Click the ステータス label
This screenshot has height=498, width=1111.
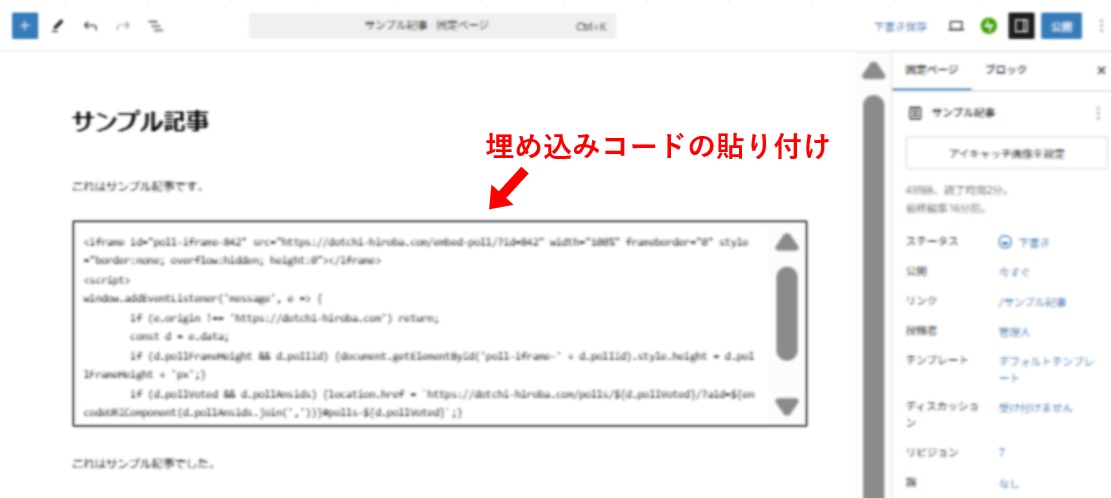(932, 242)
